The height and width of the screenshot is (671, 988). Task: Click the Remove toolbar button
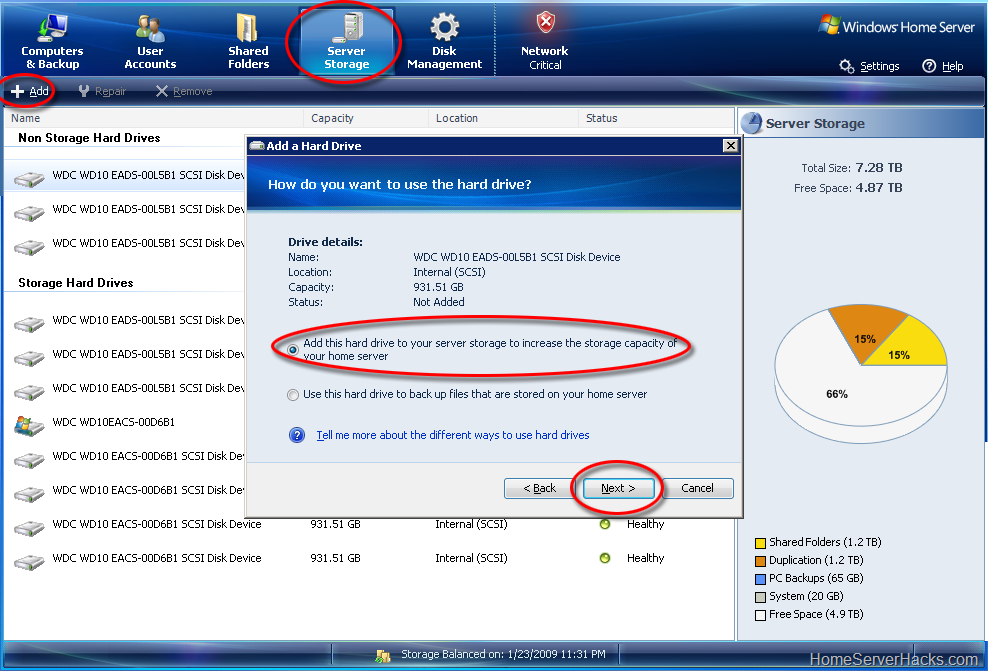[x=184, y=91]
